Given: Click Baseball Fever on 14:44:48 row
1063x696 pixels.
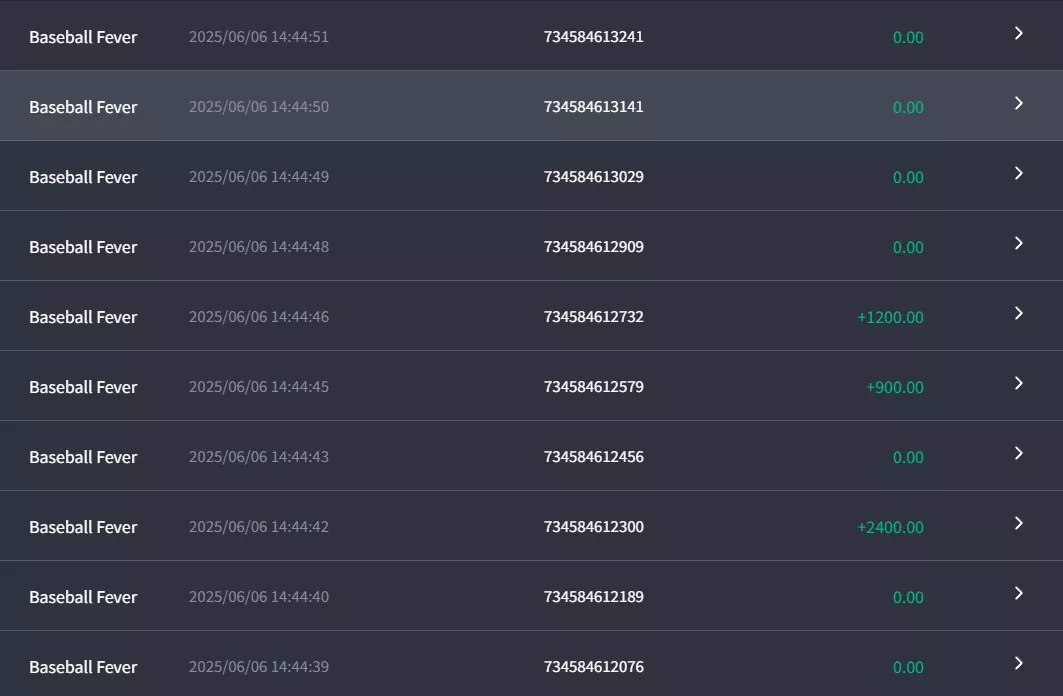Looking at the screenshot, I should pos(83,247).
